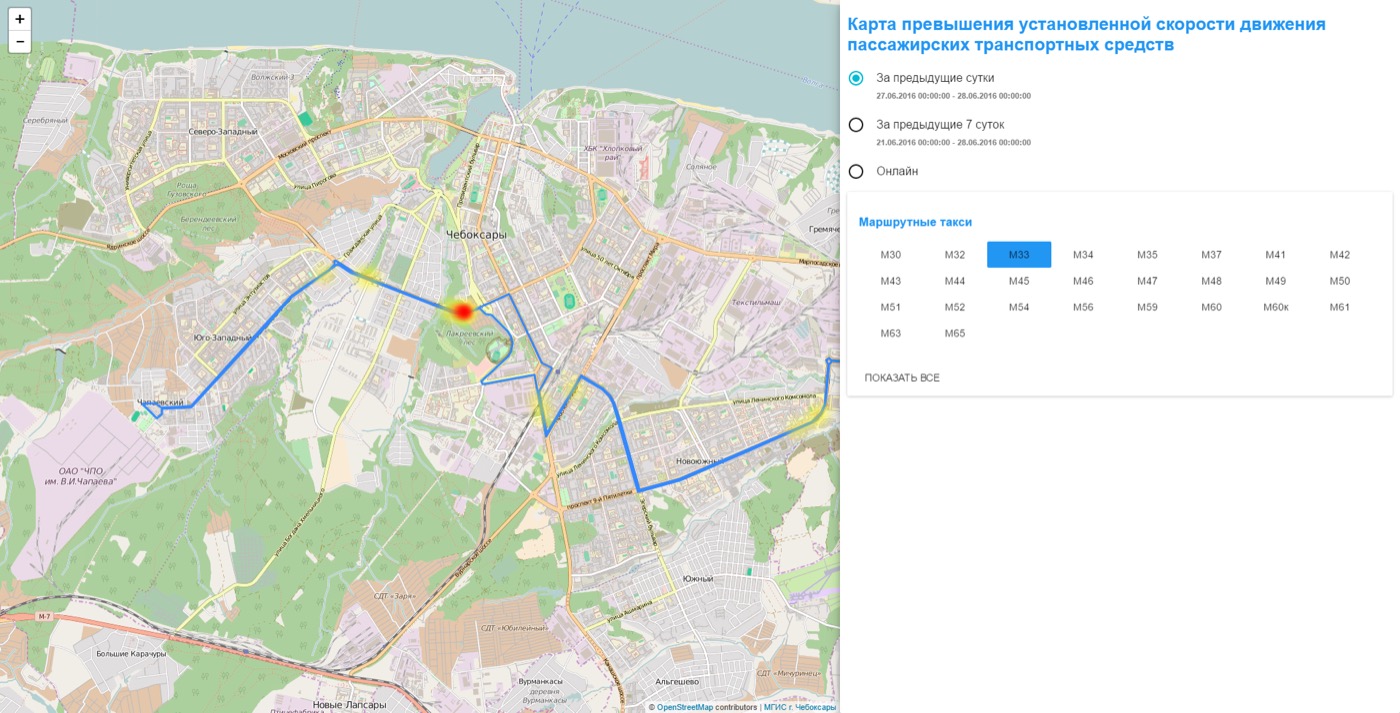Viewport: 1400px width, 713px height.
Task: Show route M46
Action: pos(1083,281)
